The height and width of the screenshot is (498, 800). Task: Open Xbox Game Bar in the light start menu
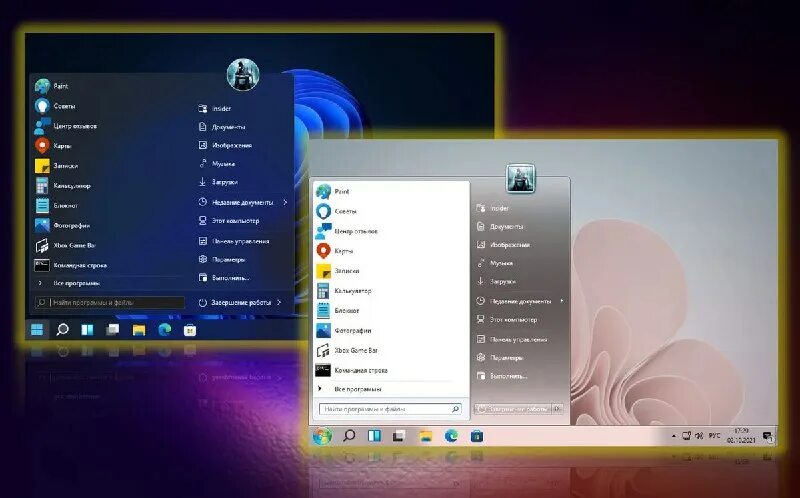[x=346, y=351]
